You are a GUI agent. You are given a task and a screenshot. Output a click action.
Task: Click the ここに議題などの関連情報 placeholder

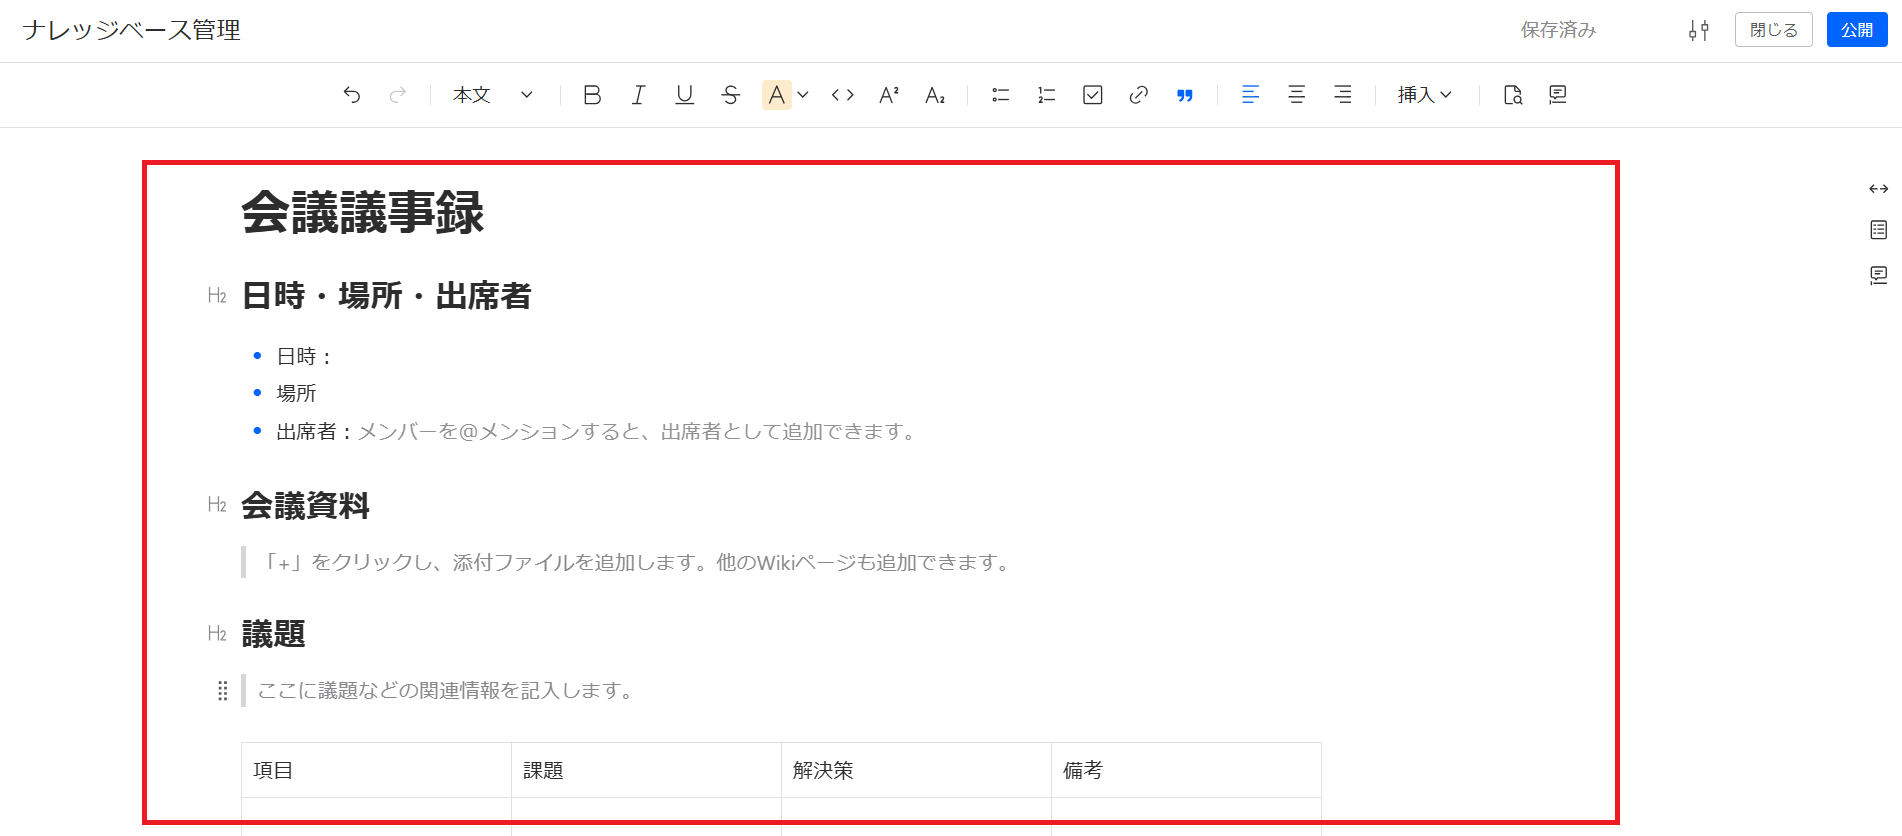point(447,691)
